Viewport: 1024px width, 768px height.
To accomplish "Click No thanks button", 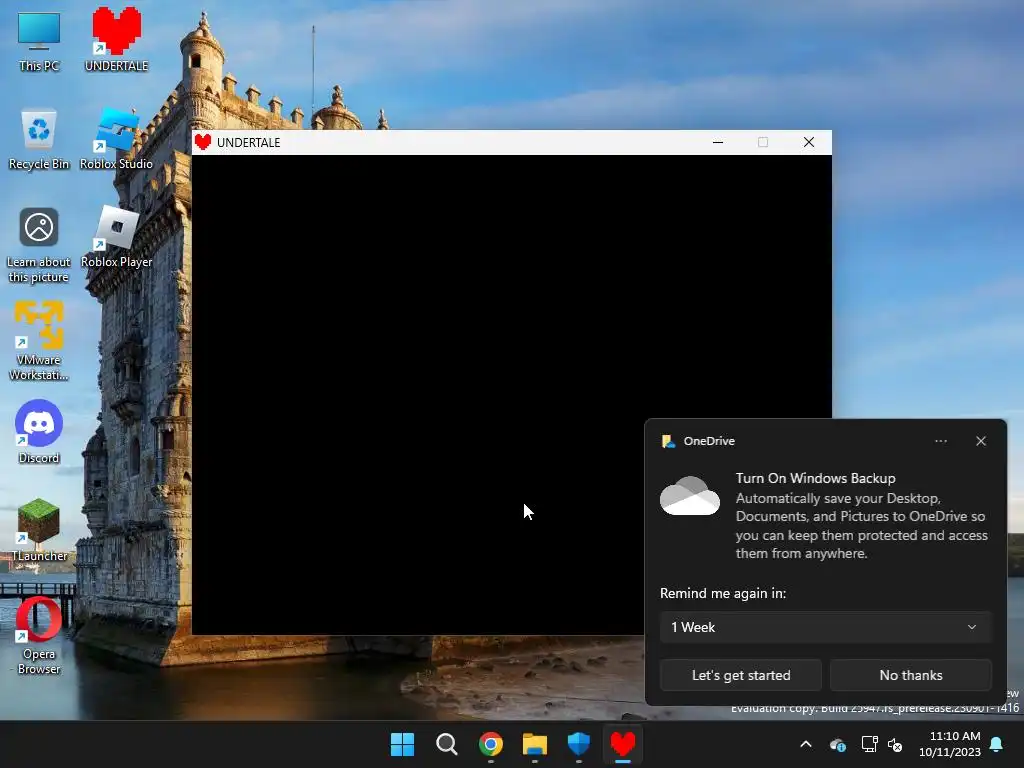I will [x=911, y=675].
